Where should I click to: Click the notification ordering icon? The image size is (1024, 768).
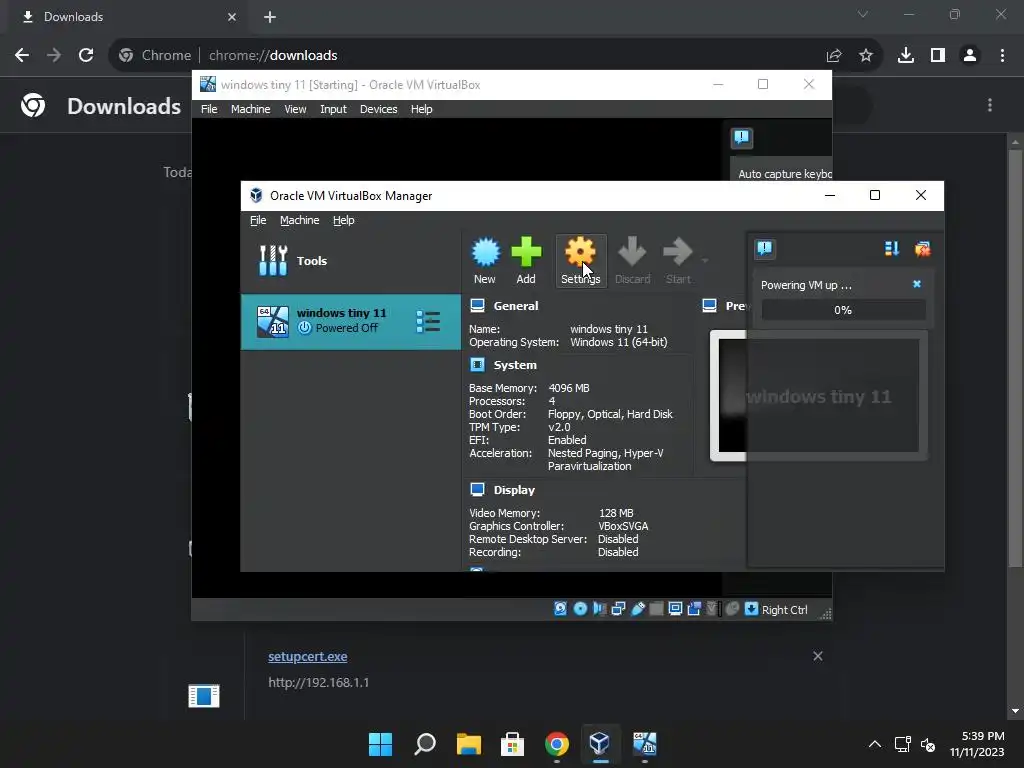coord(891,249)
